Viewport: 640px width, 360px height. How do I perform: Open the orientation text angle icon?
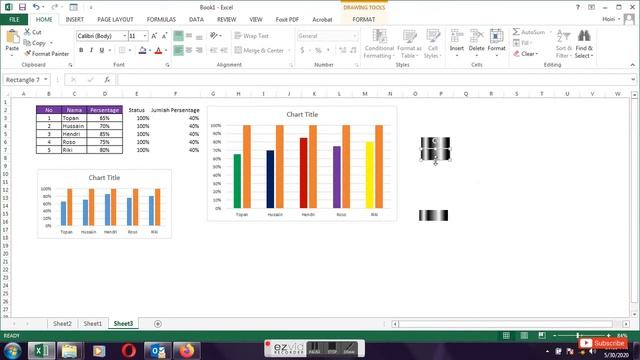point(214,36)
